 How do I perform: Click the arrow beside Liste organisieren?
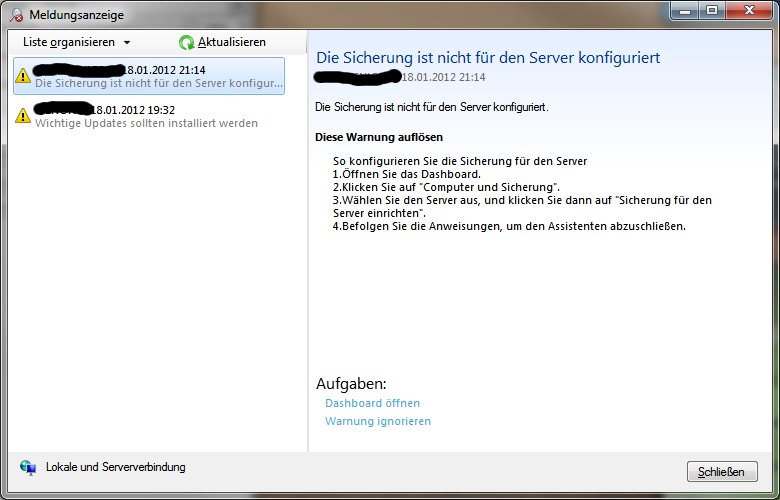pos(127,43)
